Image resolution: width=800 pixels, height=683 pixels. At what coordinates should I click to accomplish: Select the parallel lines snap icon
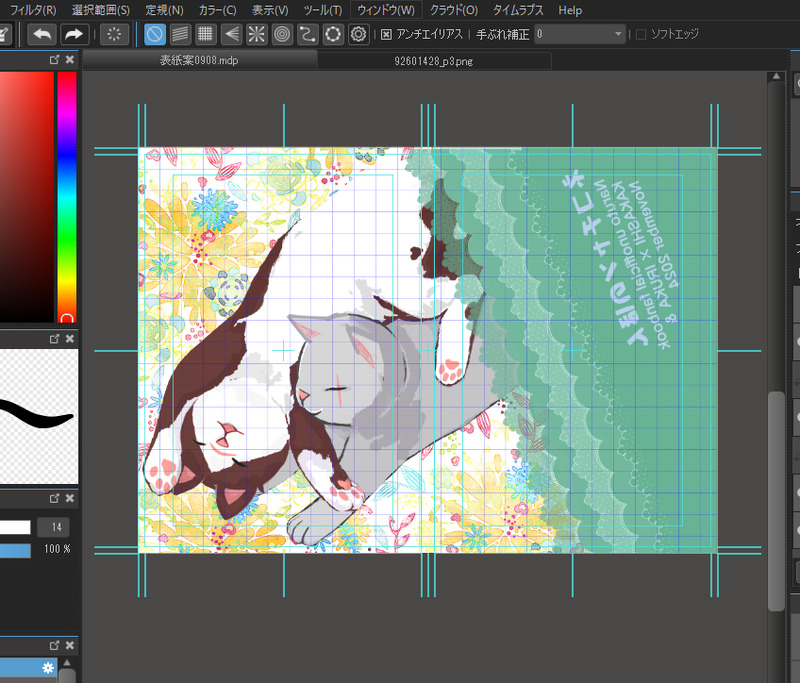180,35
